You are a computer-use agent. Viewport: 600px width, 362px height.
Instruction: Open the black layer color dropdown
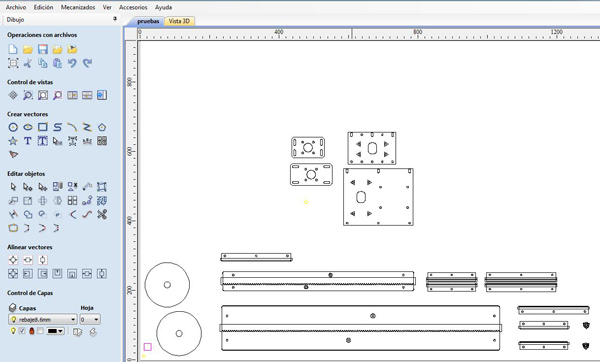coord(55,331)
